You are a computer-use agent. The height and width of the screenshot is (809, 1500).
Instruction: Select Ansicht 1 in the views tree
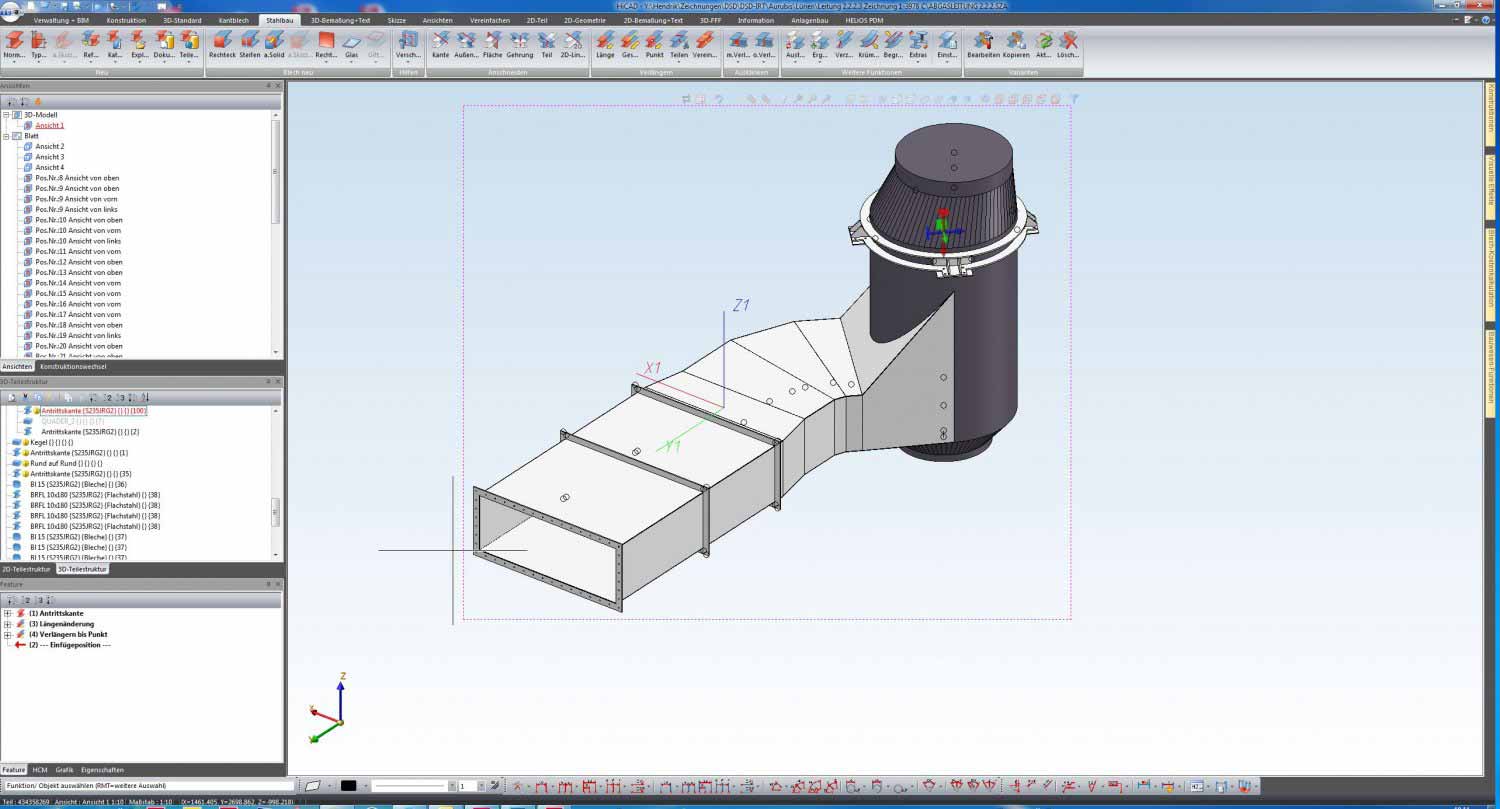coord(50,125)
